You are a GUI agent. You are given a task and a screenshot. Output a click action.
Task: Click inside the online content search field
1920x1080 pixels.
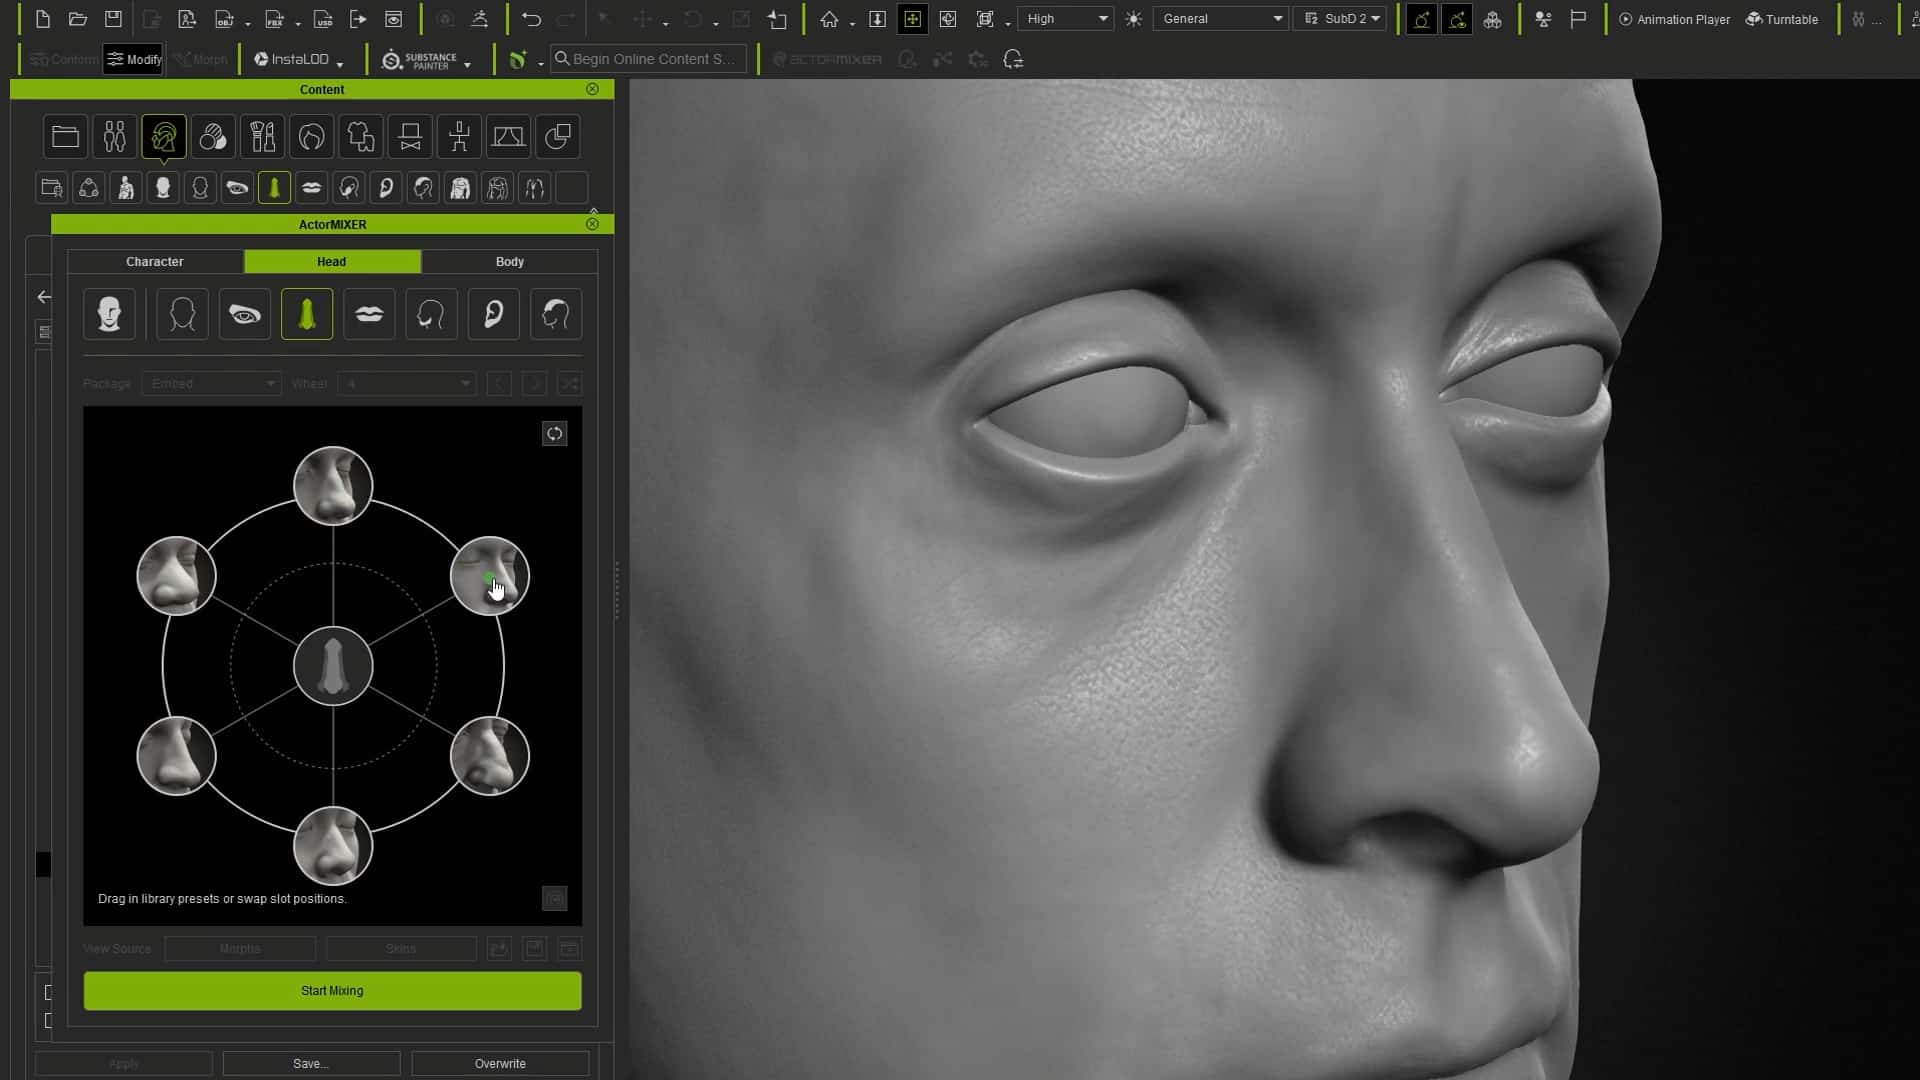(648, 59)
